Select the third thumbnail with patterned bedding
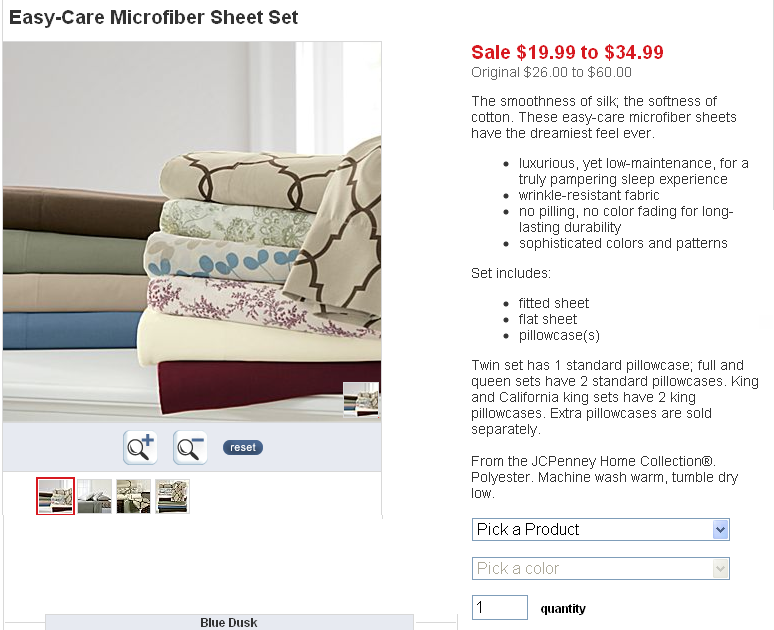774x630 pixels. pyautogui.click(x=133, y=496)
